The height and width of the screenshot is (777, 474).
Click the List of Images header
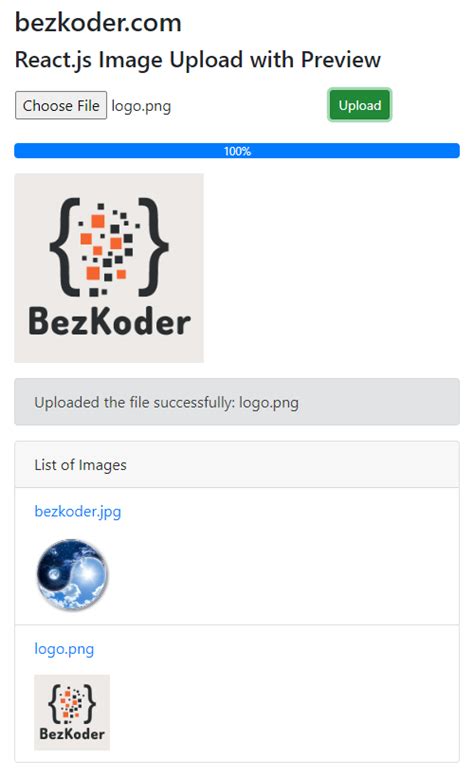[x=237, y=465]
